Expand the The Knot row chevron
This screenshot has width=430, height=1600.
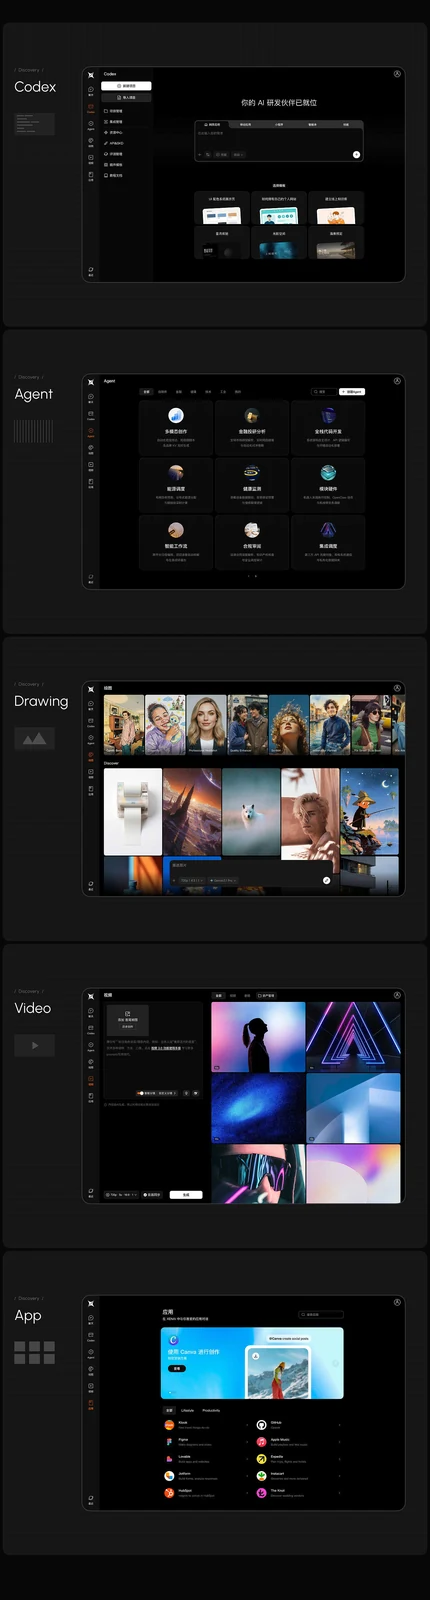pos(339,1493)
